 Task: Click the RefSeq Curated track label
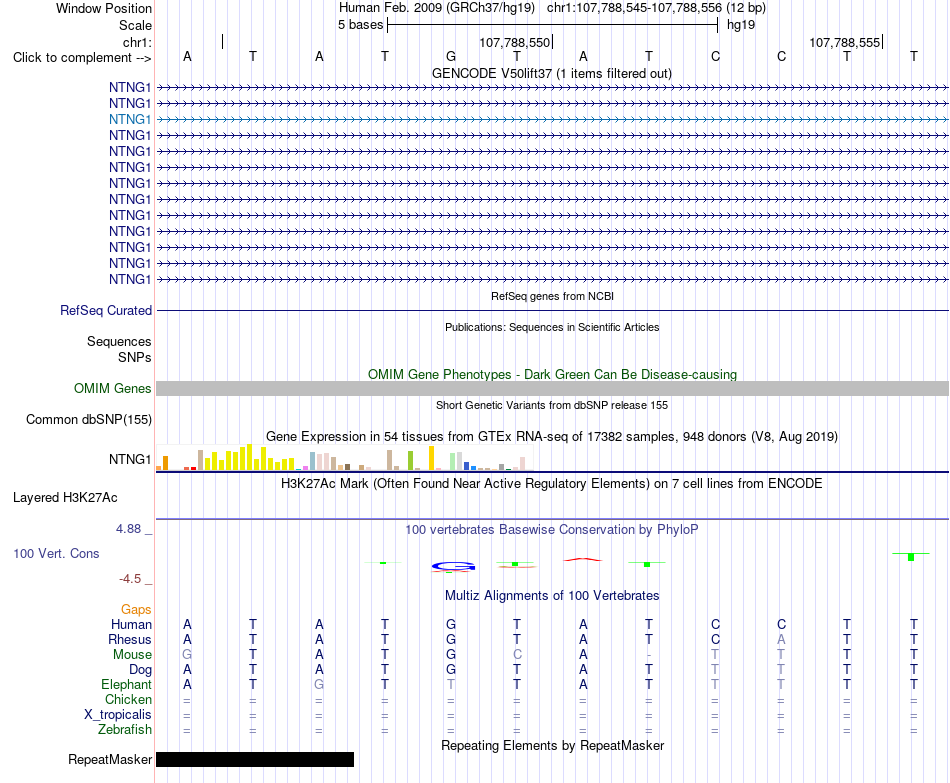(106, 310)
